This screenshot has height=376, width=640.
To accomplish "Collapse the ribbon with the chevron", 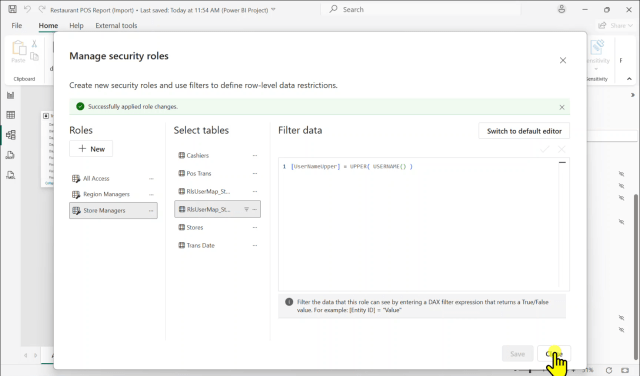I will pos(629,79).
